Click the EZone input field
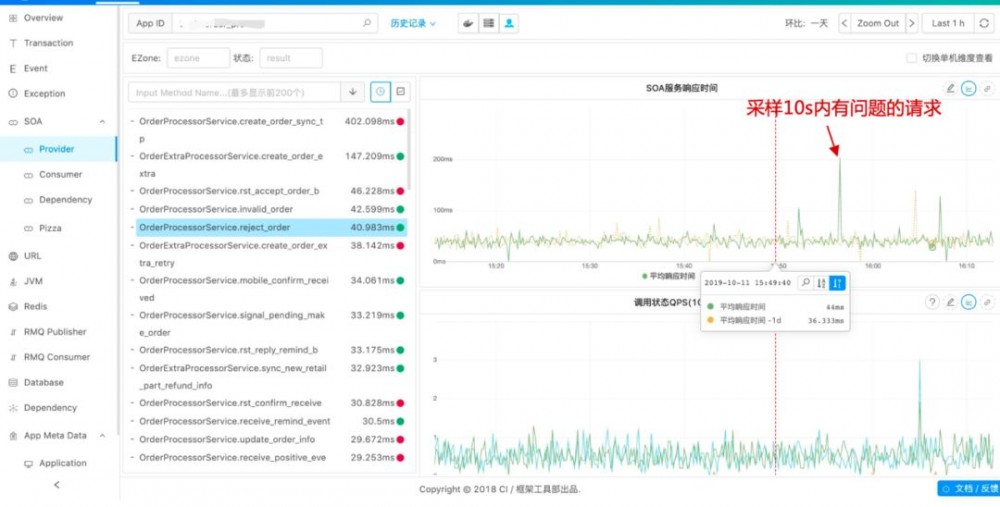1000x507 pixels. coord(198,58)
